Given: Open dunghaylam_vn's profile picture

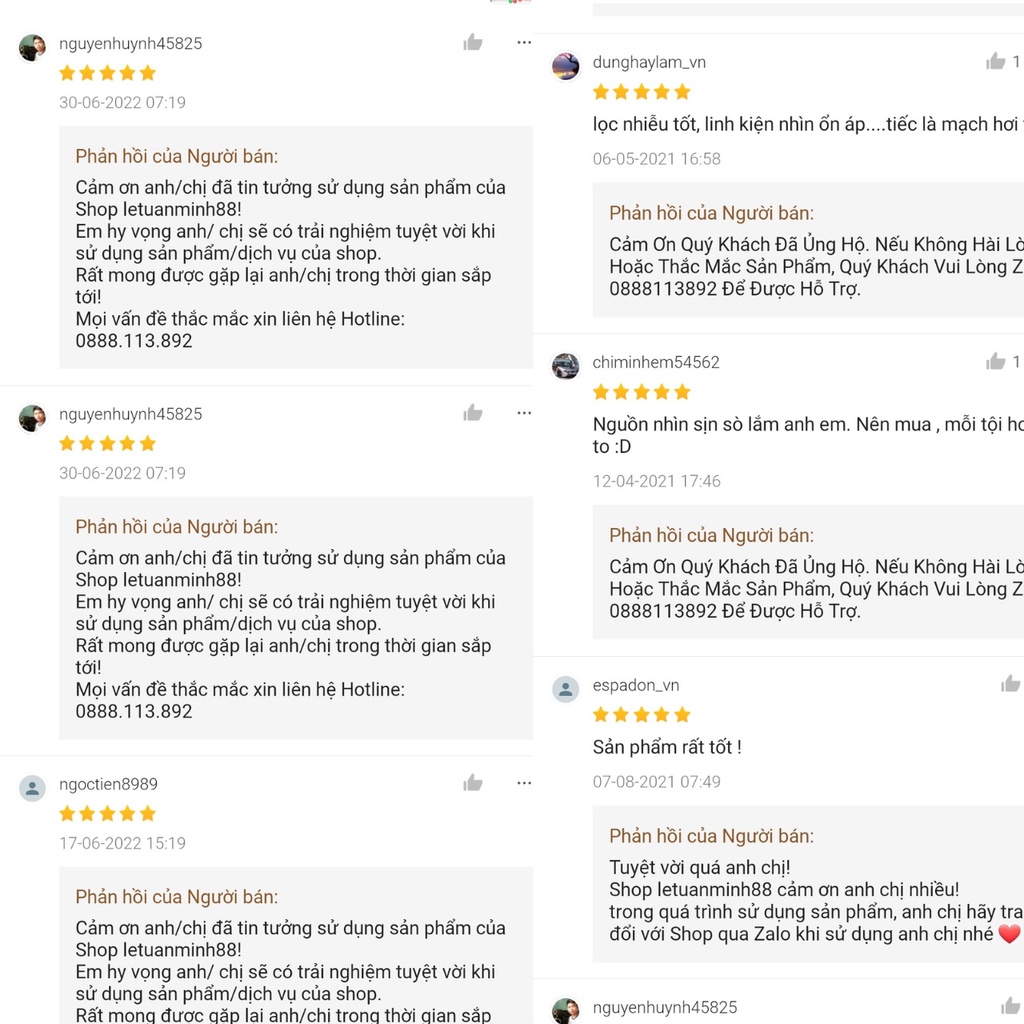Looking at the screenshot, I should pos(566,66).
